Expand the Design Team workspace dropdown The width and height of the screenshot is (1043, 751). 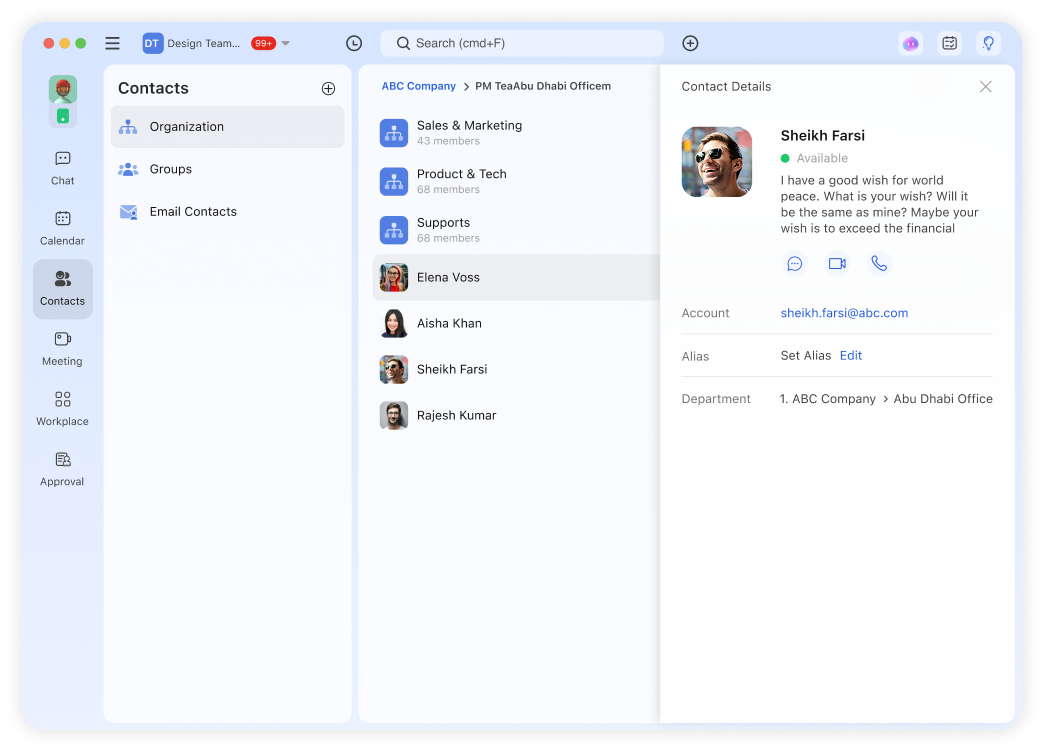[x=286, y=43]
